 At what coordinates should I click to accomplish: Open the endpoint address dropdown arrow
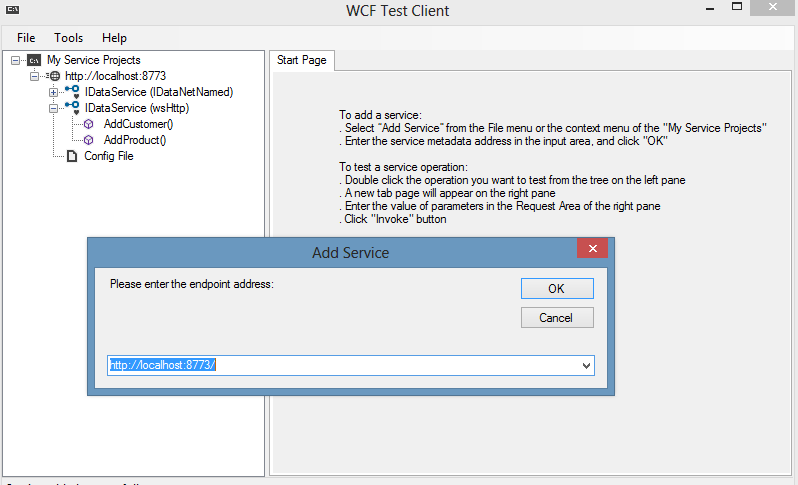coord(586,365)
